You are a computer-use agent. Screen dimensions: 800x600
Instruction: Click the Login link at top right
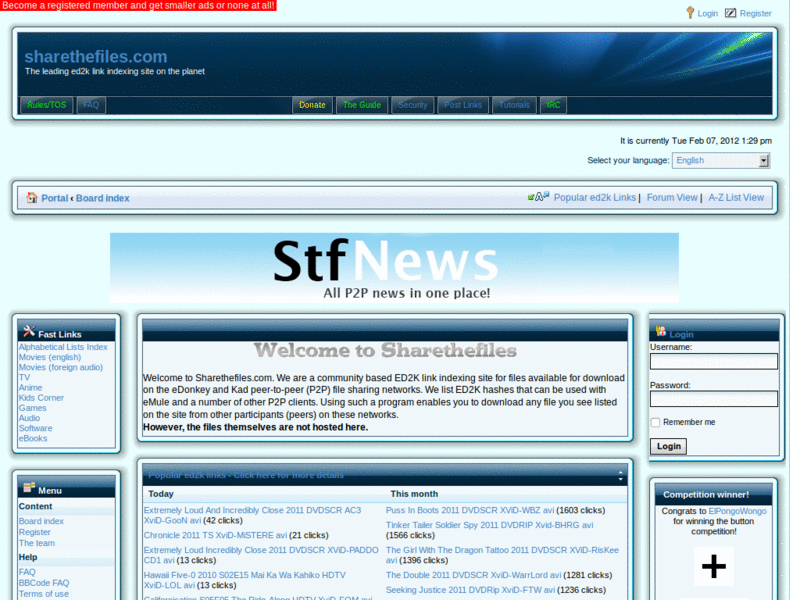707,13
